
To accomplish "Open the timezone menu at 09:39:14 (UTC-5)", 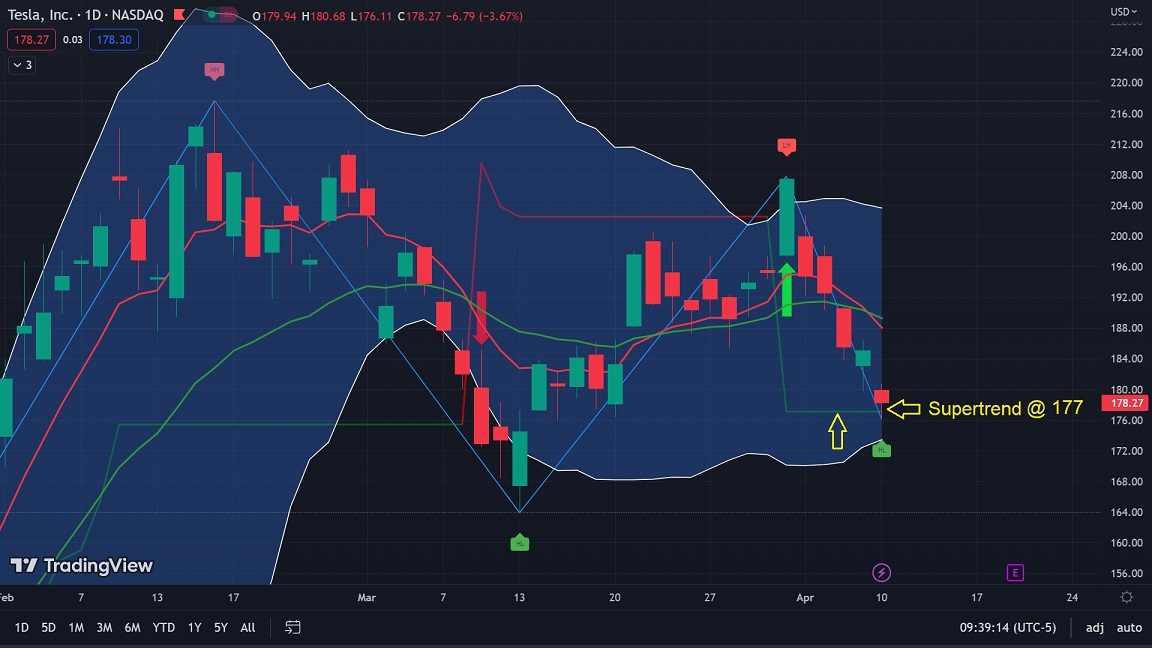I will (1007, 627).
